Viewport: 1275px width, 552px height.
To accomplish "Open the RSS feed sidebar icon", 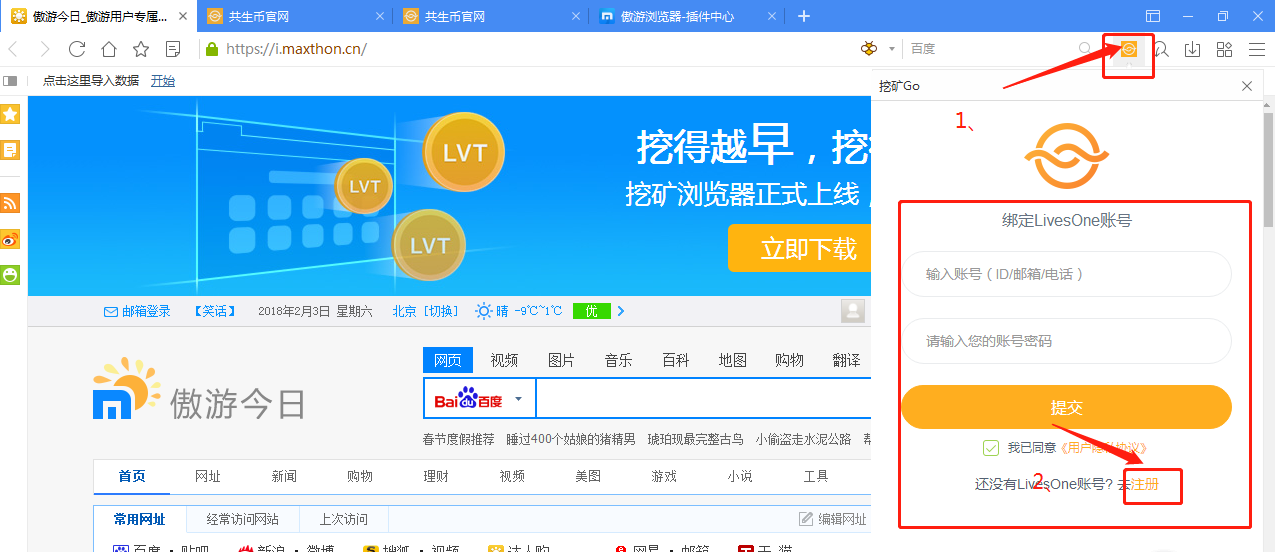I will (x=10, y=203).
